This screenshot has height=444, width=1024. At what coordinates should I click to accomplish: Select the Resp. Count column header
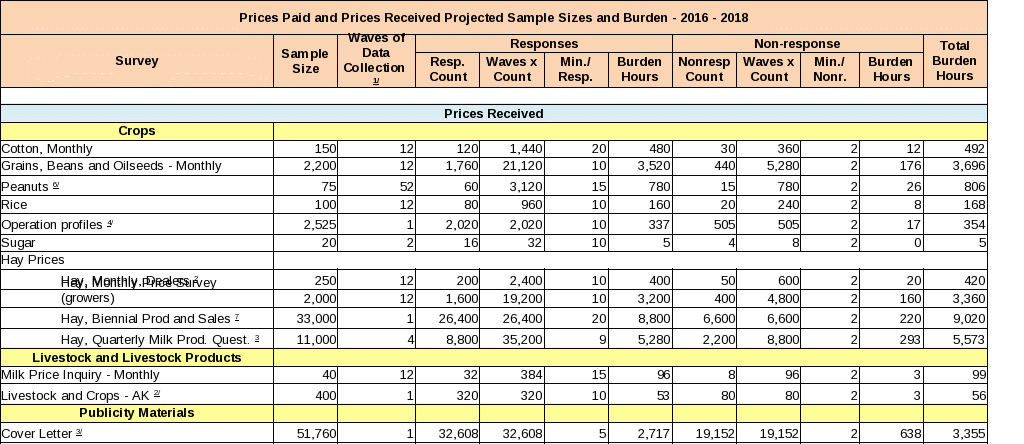tap(448, 69)
